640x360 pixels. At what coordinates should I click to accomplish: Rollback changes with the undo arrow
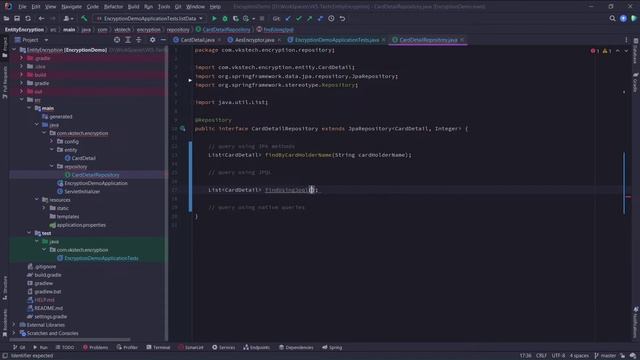tap(342, 18)
